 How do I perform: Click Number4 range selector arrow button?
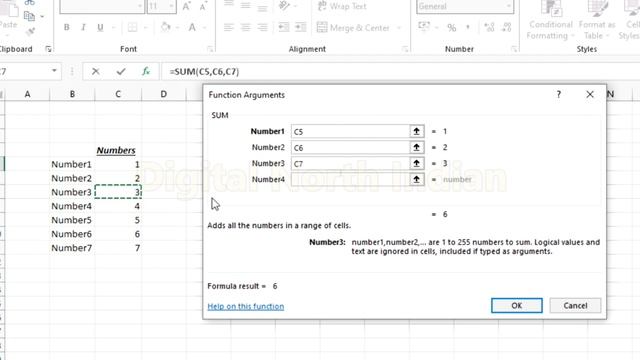pos(416,179)
